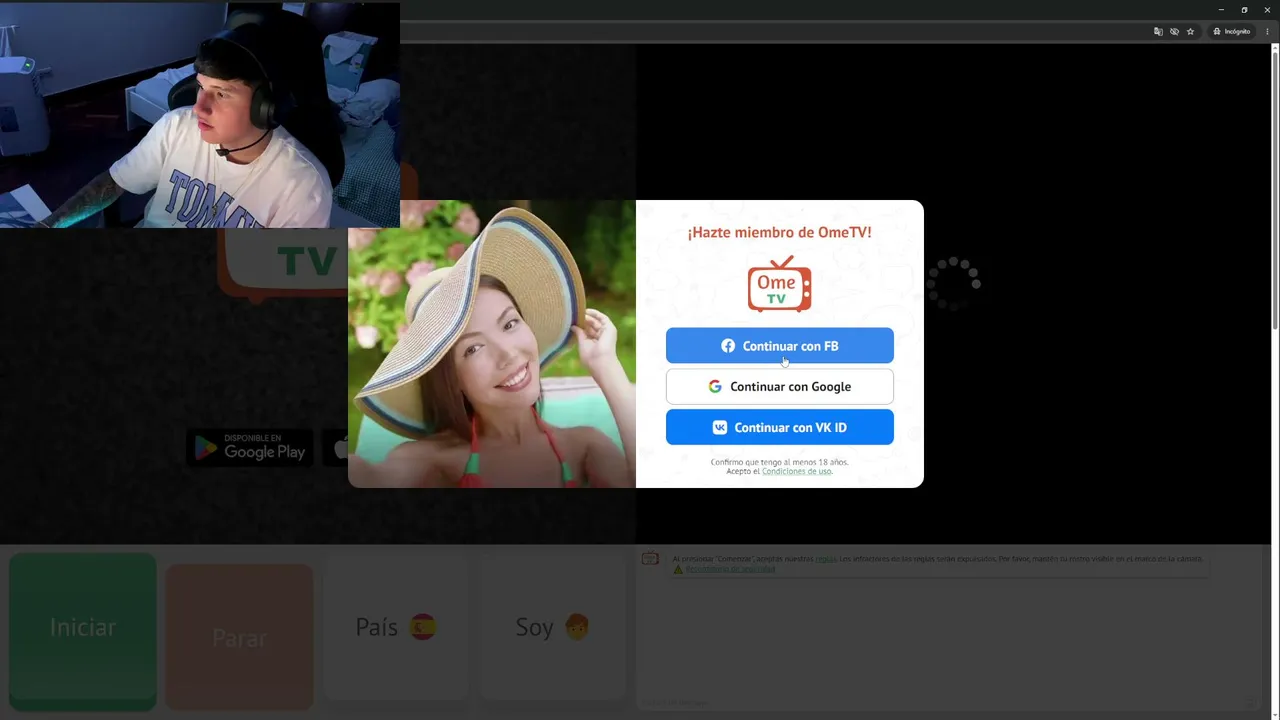Click the OmeTV logo in the signup dialog
Screen dimensions: 1280x720
coord(779,284)
